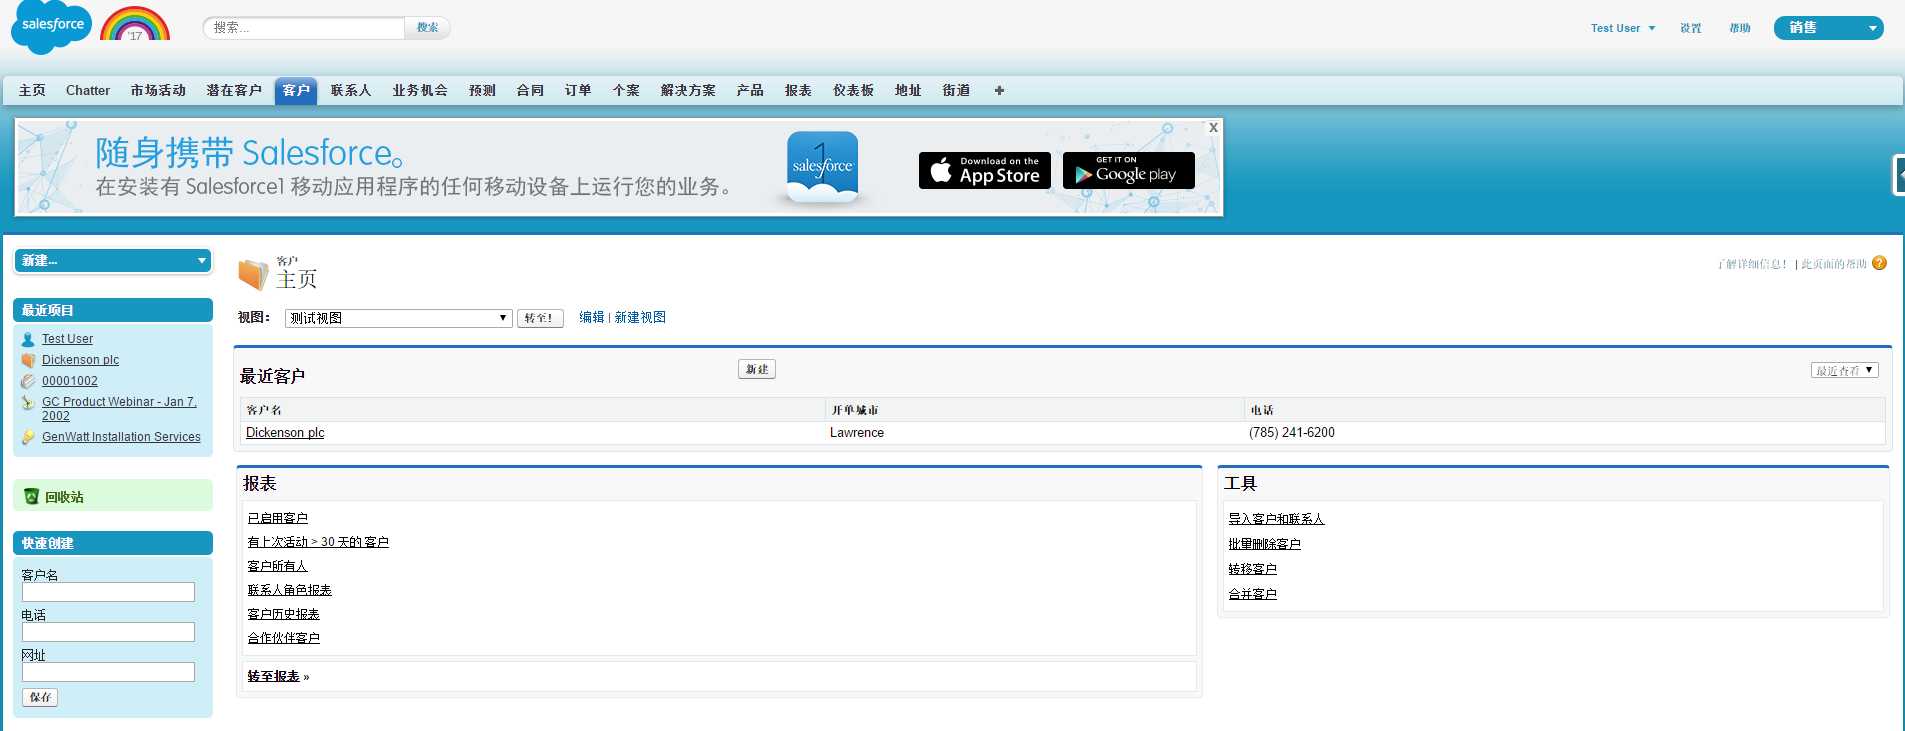
Task: Open the 报表 tab
Action: 798,90
